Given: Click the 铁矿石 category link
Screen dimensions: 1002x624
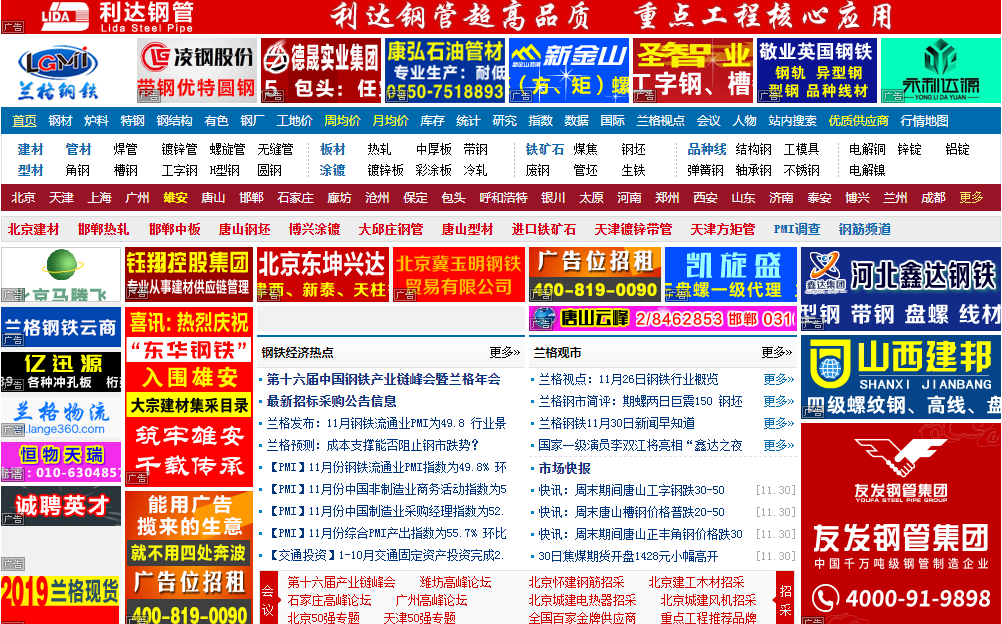Looking at the screenshot, I should [x=544, y=150].
